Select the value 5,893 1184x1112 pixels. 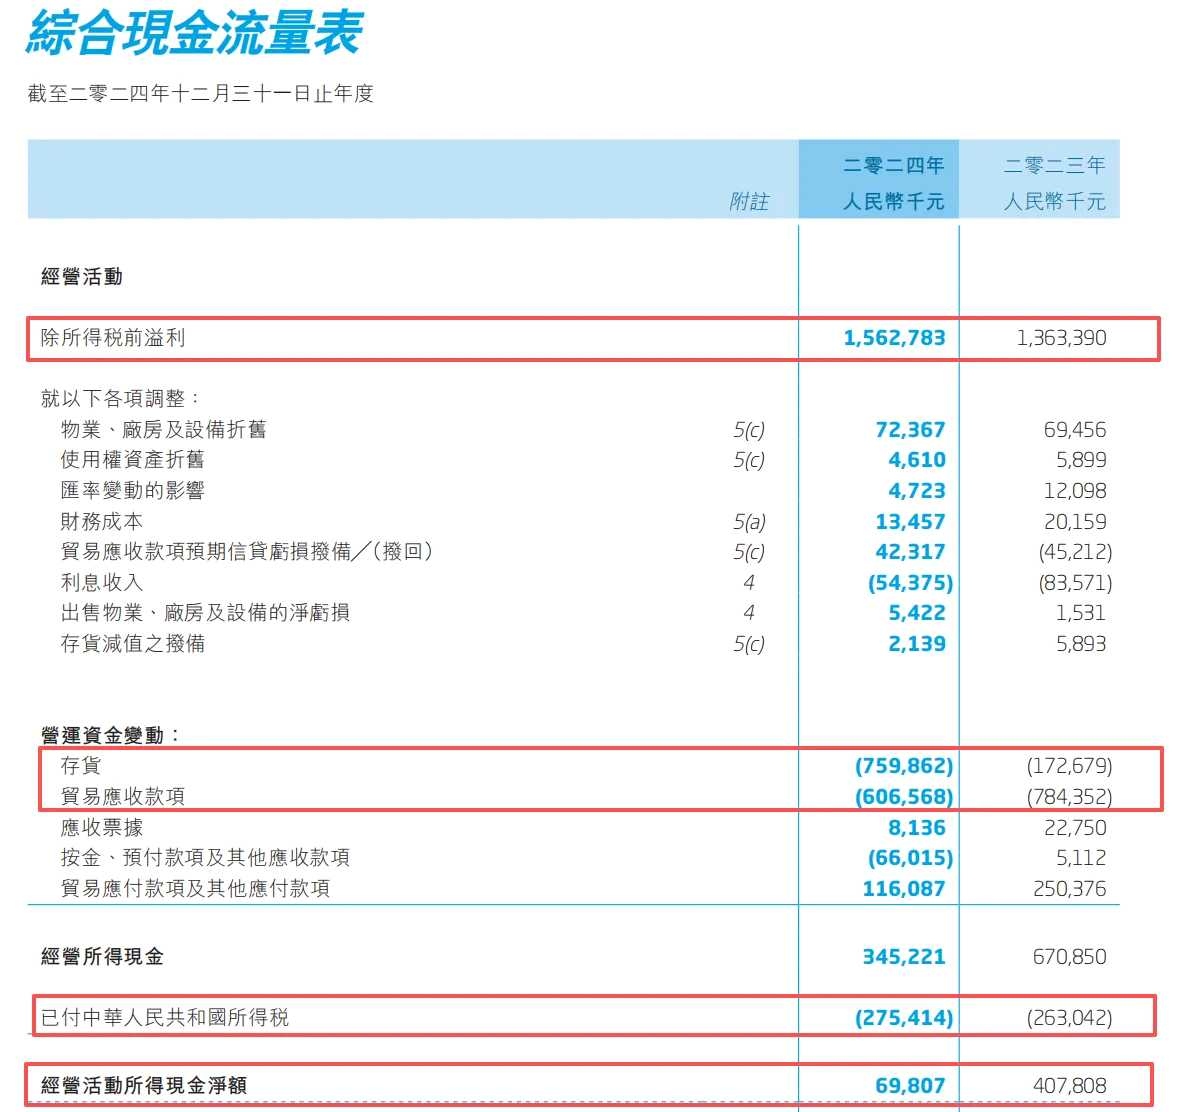pos(1081,643)
